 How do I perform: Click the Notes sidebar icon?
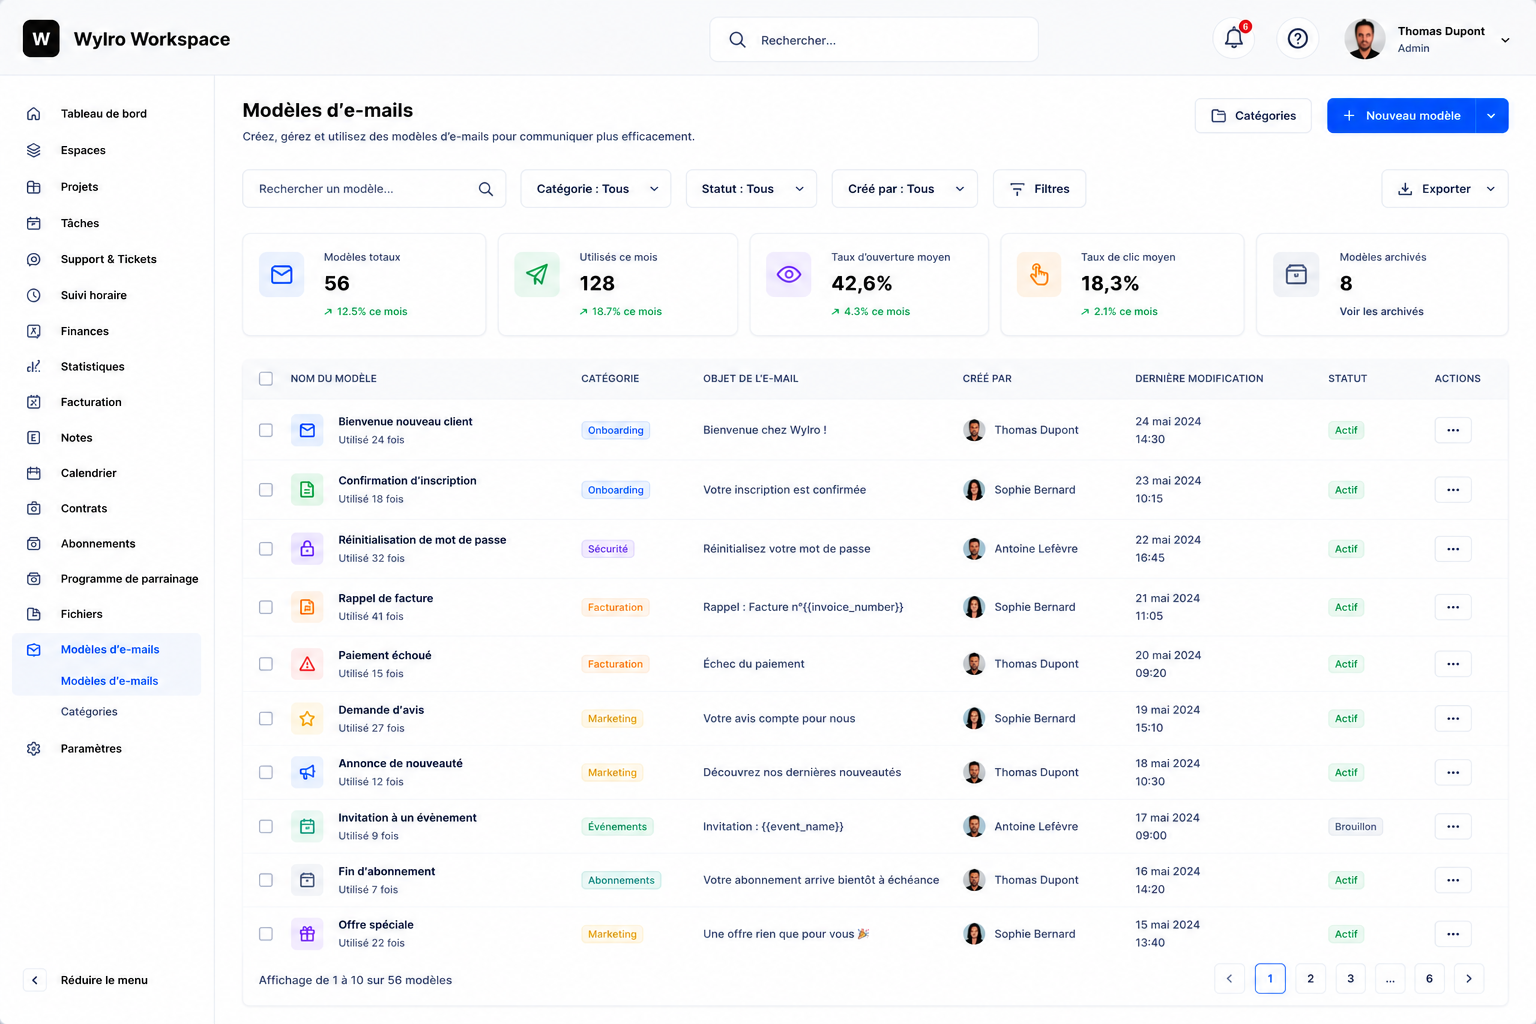coord(34,438)
